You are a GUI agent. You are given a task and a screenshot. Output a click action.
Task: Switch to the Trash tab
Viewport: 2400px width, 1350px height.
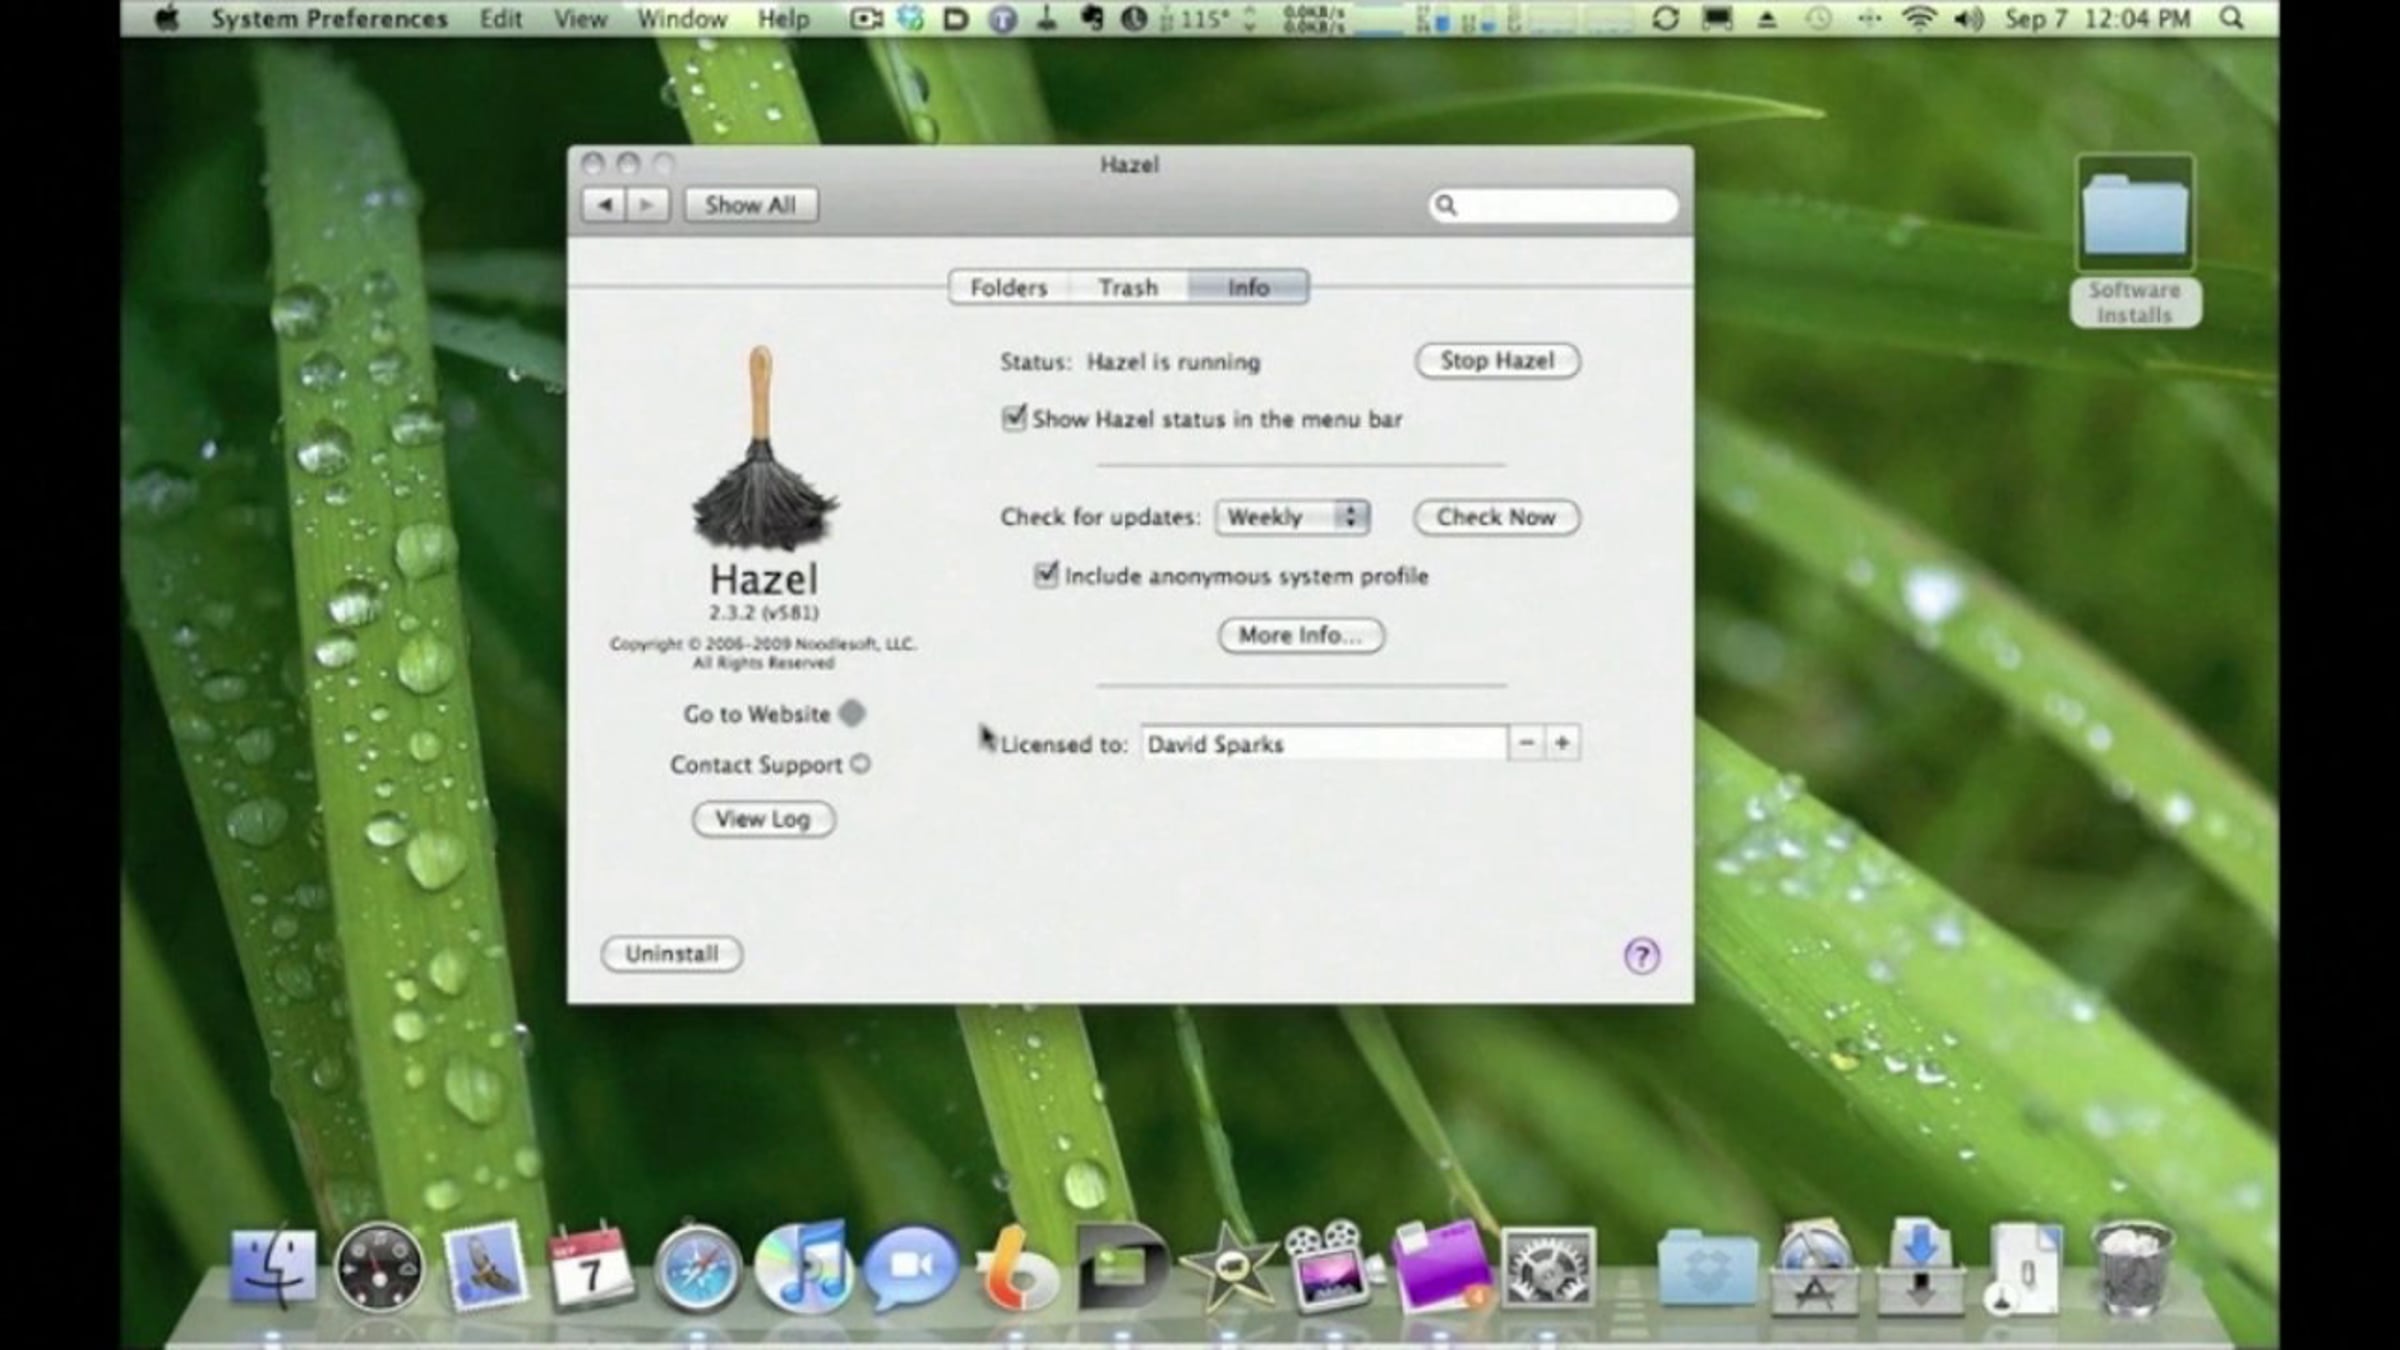coord(1128,288)
